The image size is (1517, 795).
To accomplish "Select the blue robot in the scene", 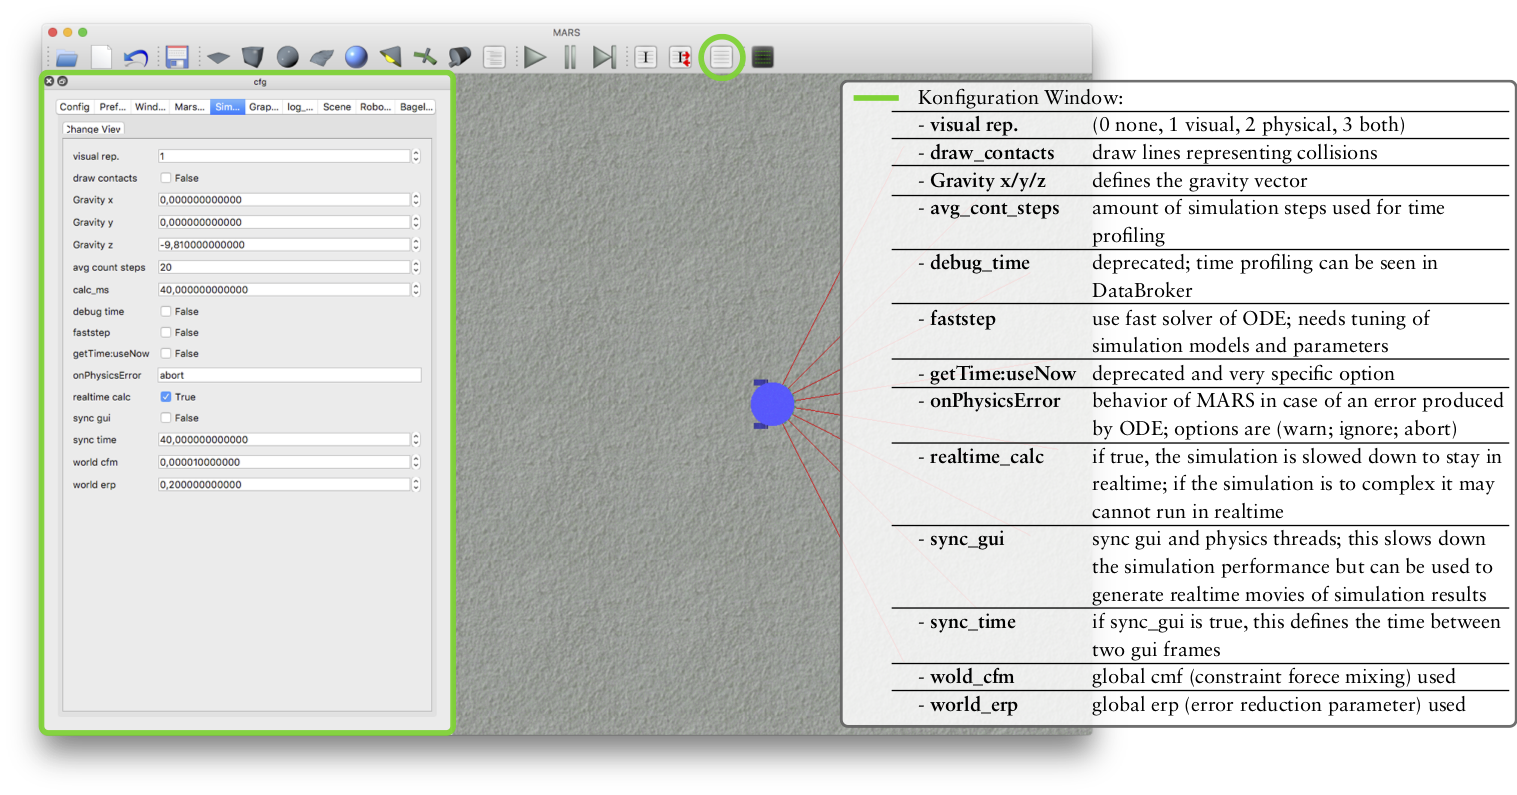I will tap(772, 404).
